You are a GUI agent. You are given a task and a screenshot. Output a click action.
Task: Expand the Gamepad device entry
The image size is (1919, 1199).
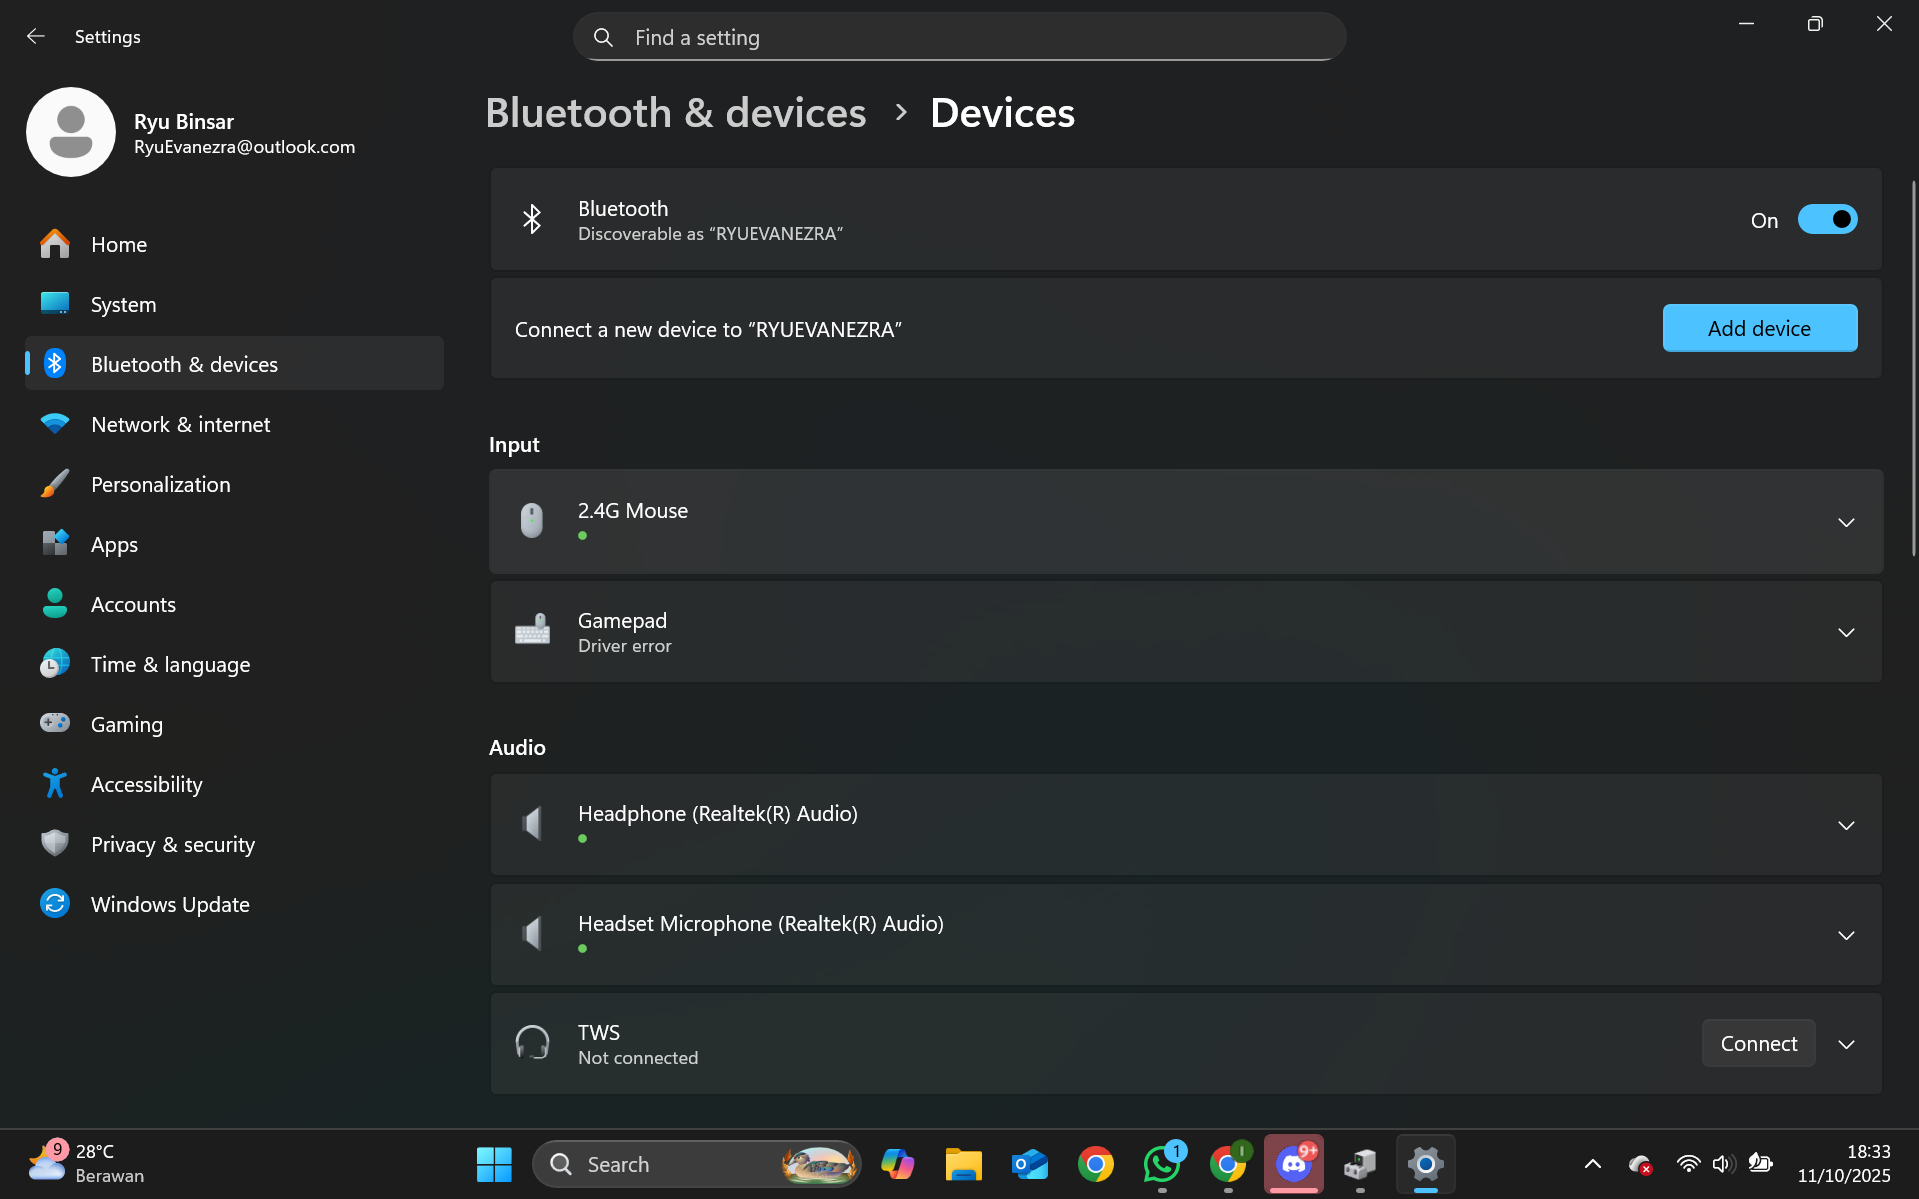[x=1846, y=633]
